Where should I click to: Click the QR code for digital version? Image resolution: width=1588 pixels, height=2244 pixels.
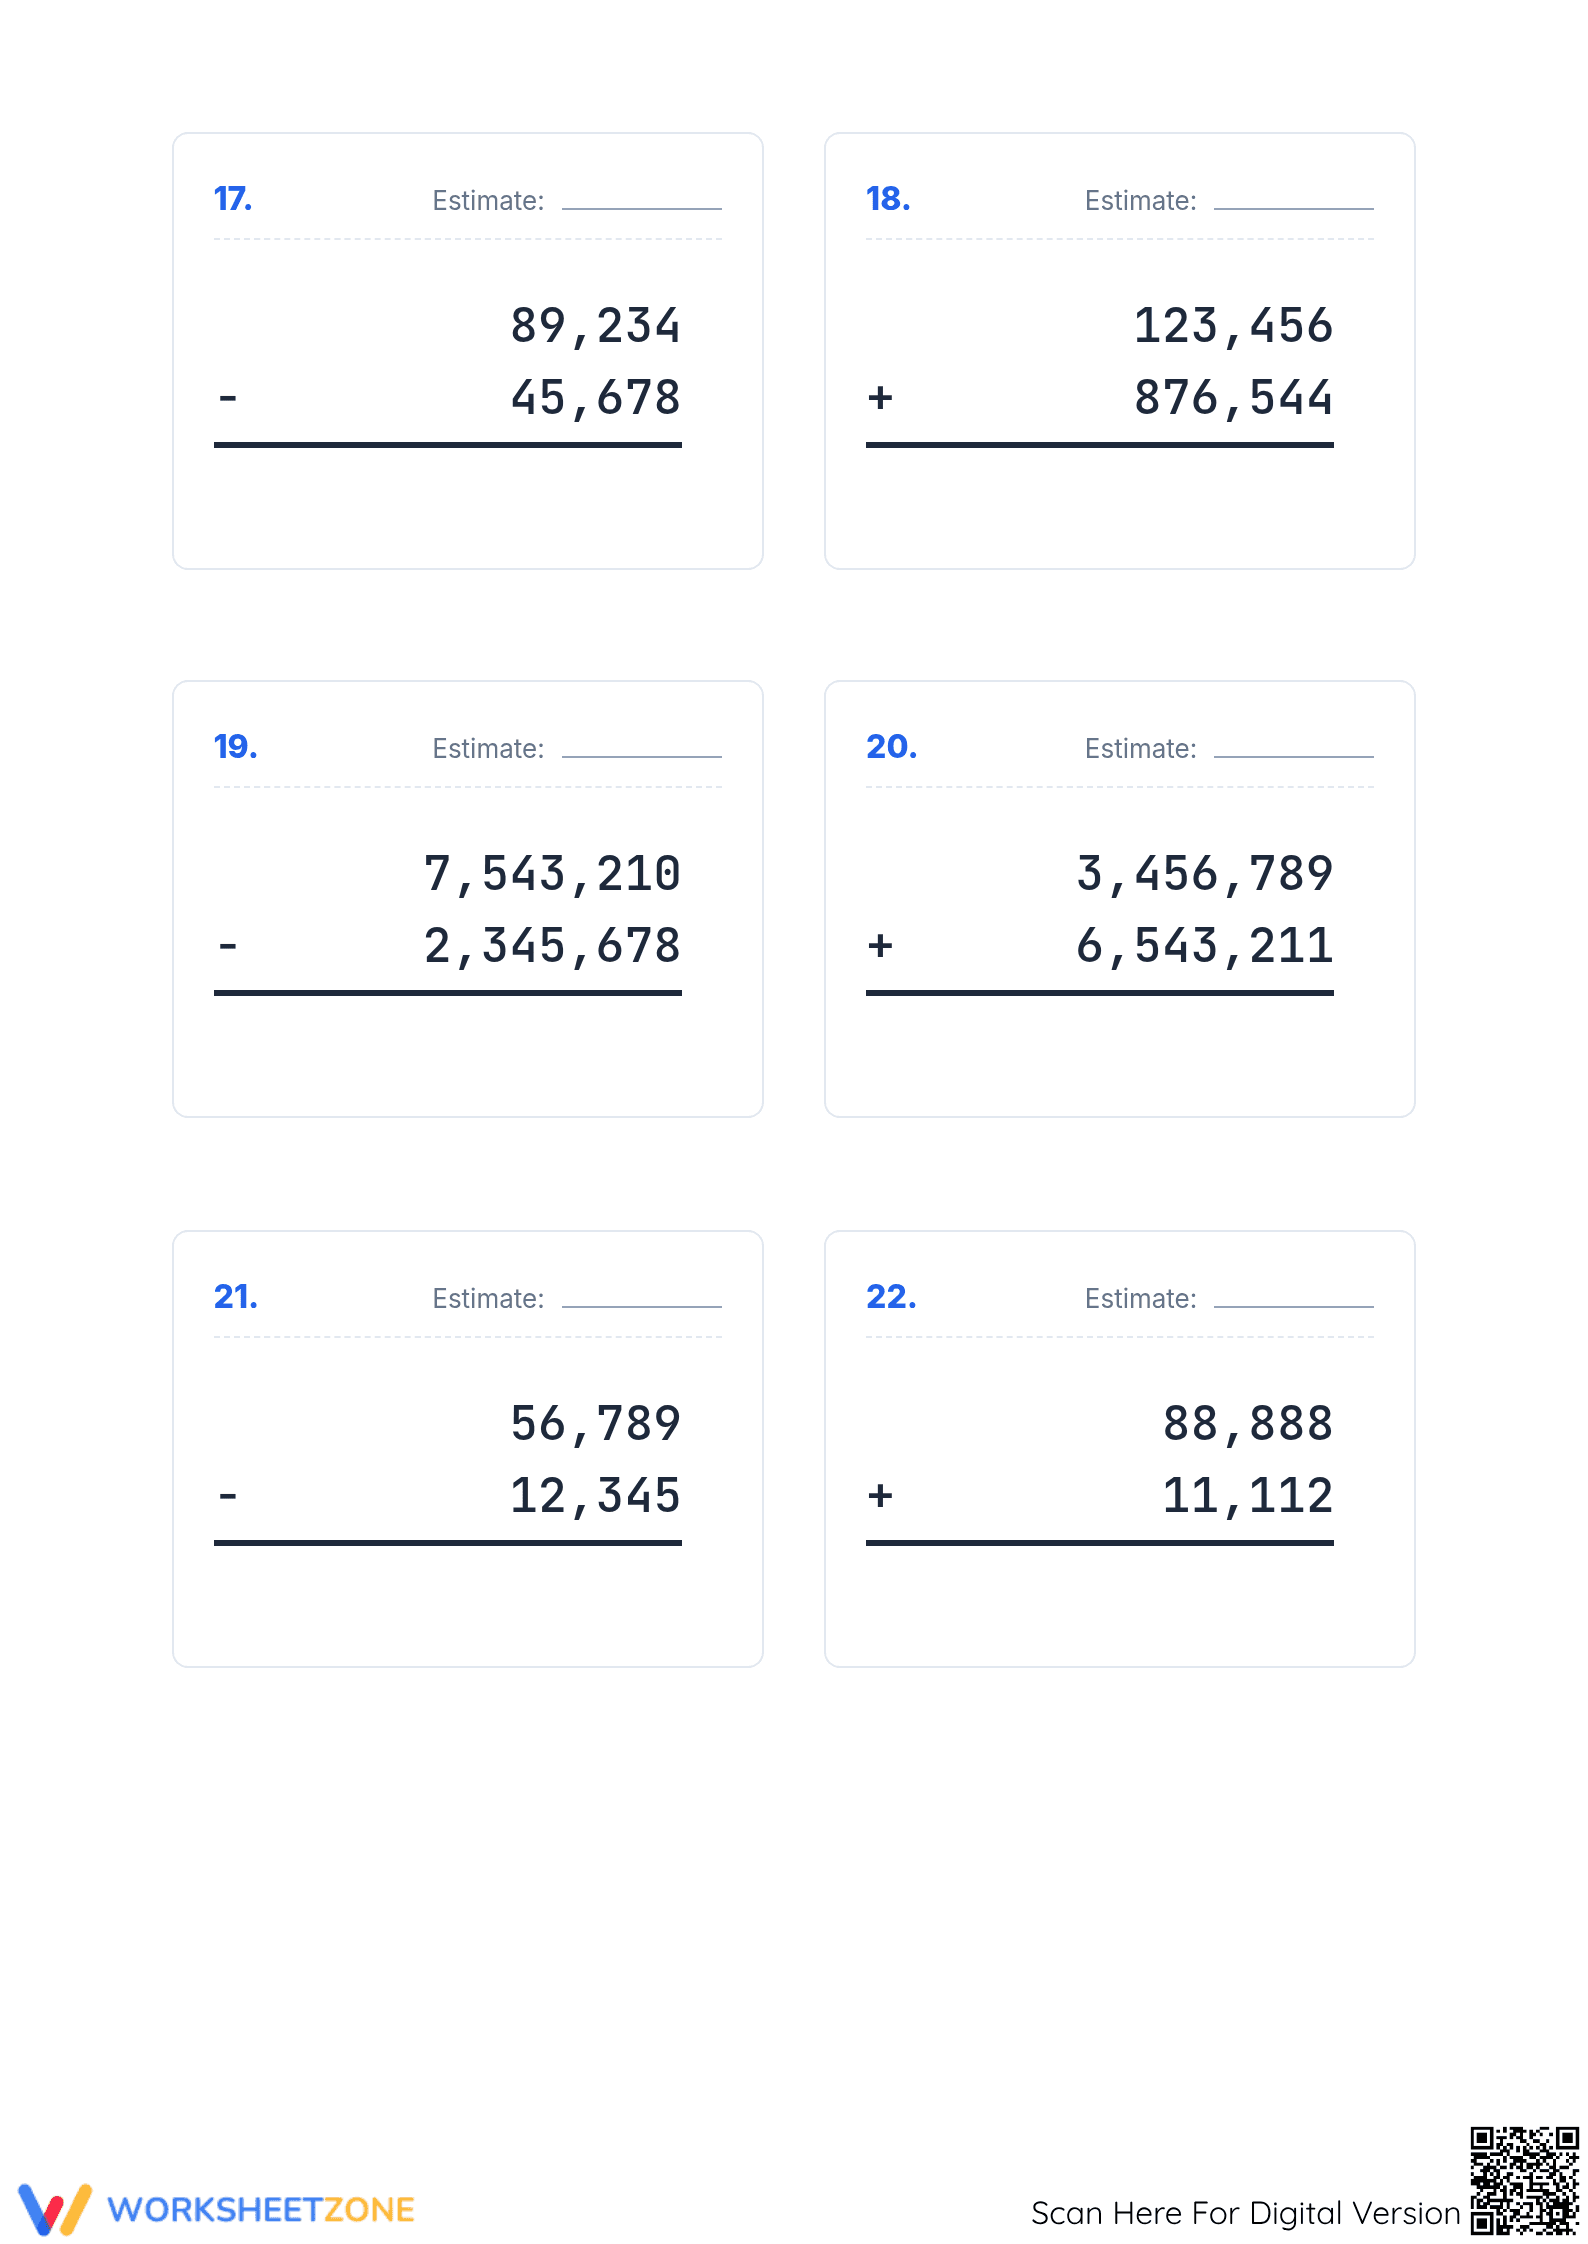pyautogui.click(x=1524, y=2180)
